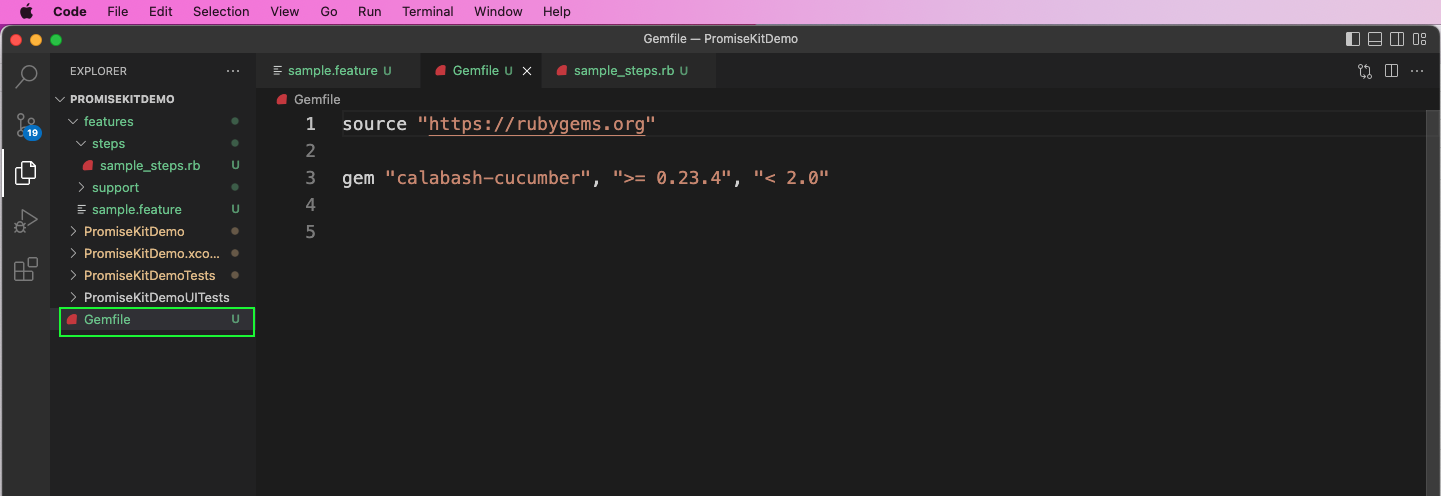Click ruby icon on sample_steps.rb tab
The width and height of the screenshot is (1441, 496).
tap(562, 71)
